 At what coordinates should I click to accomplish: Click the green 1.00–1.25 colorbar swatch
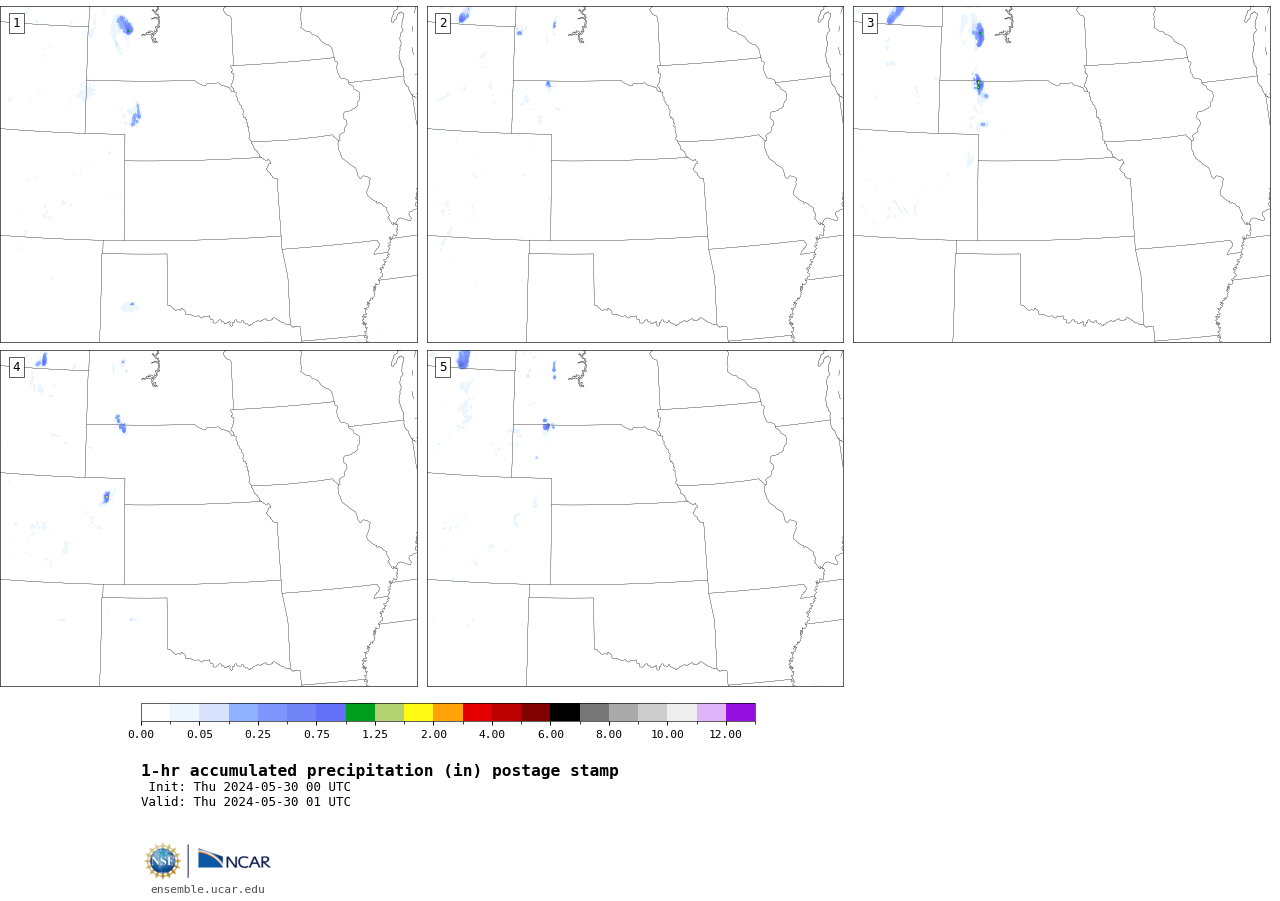coord(360,713)
